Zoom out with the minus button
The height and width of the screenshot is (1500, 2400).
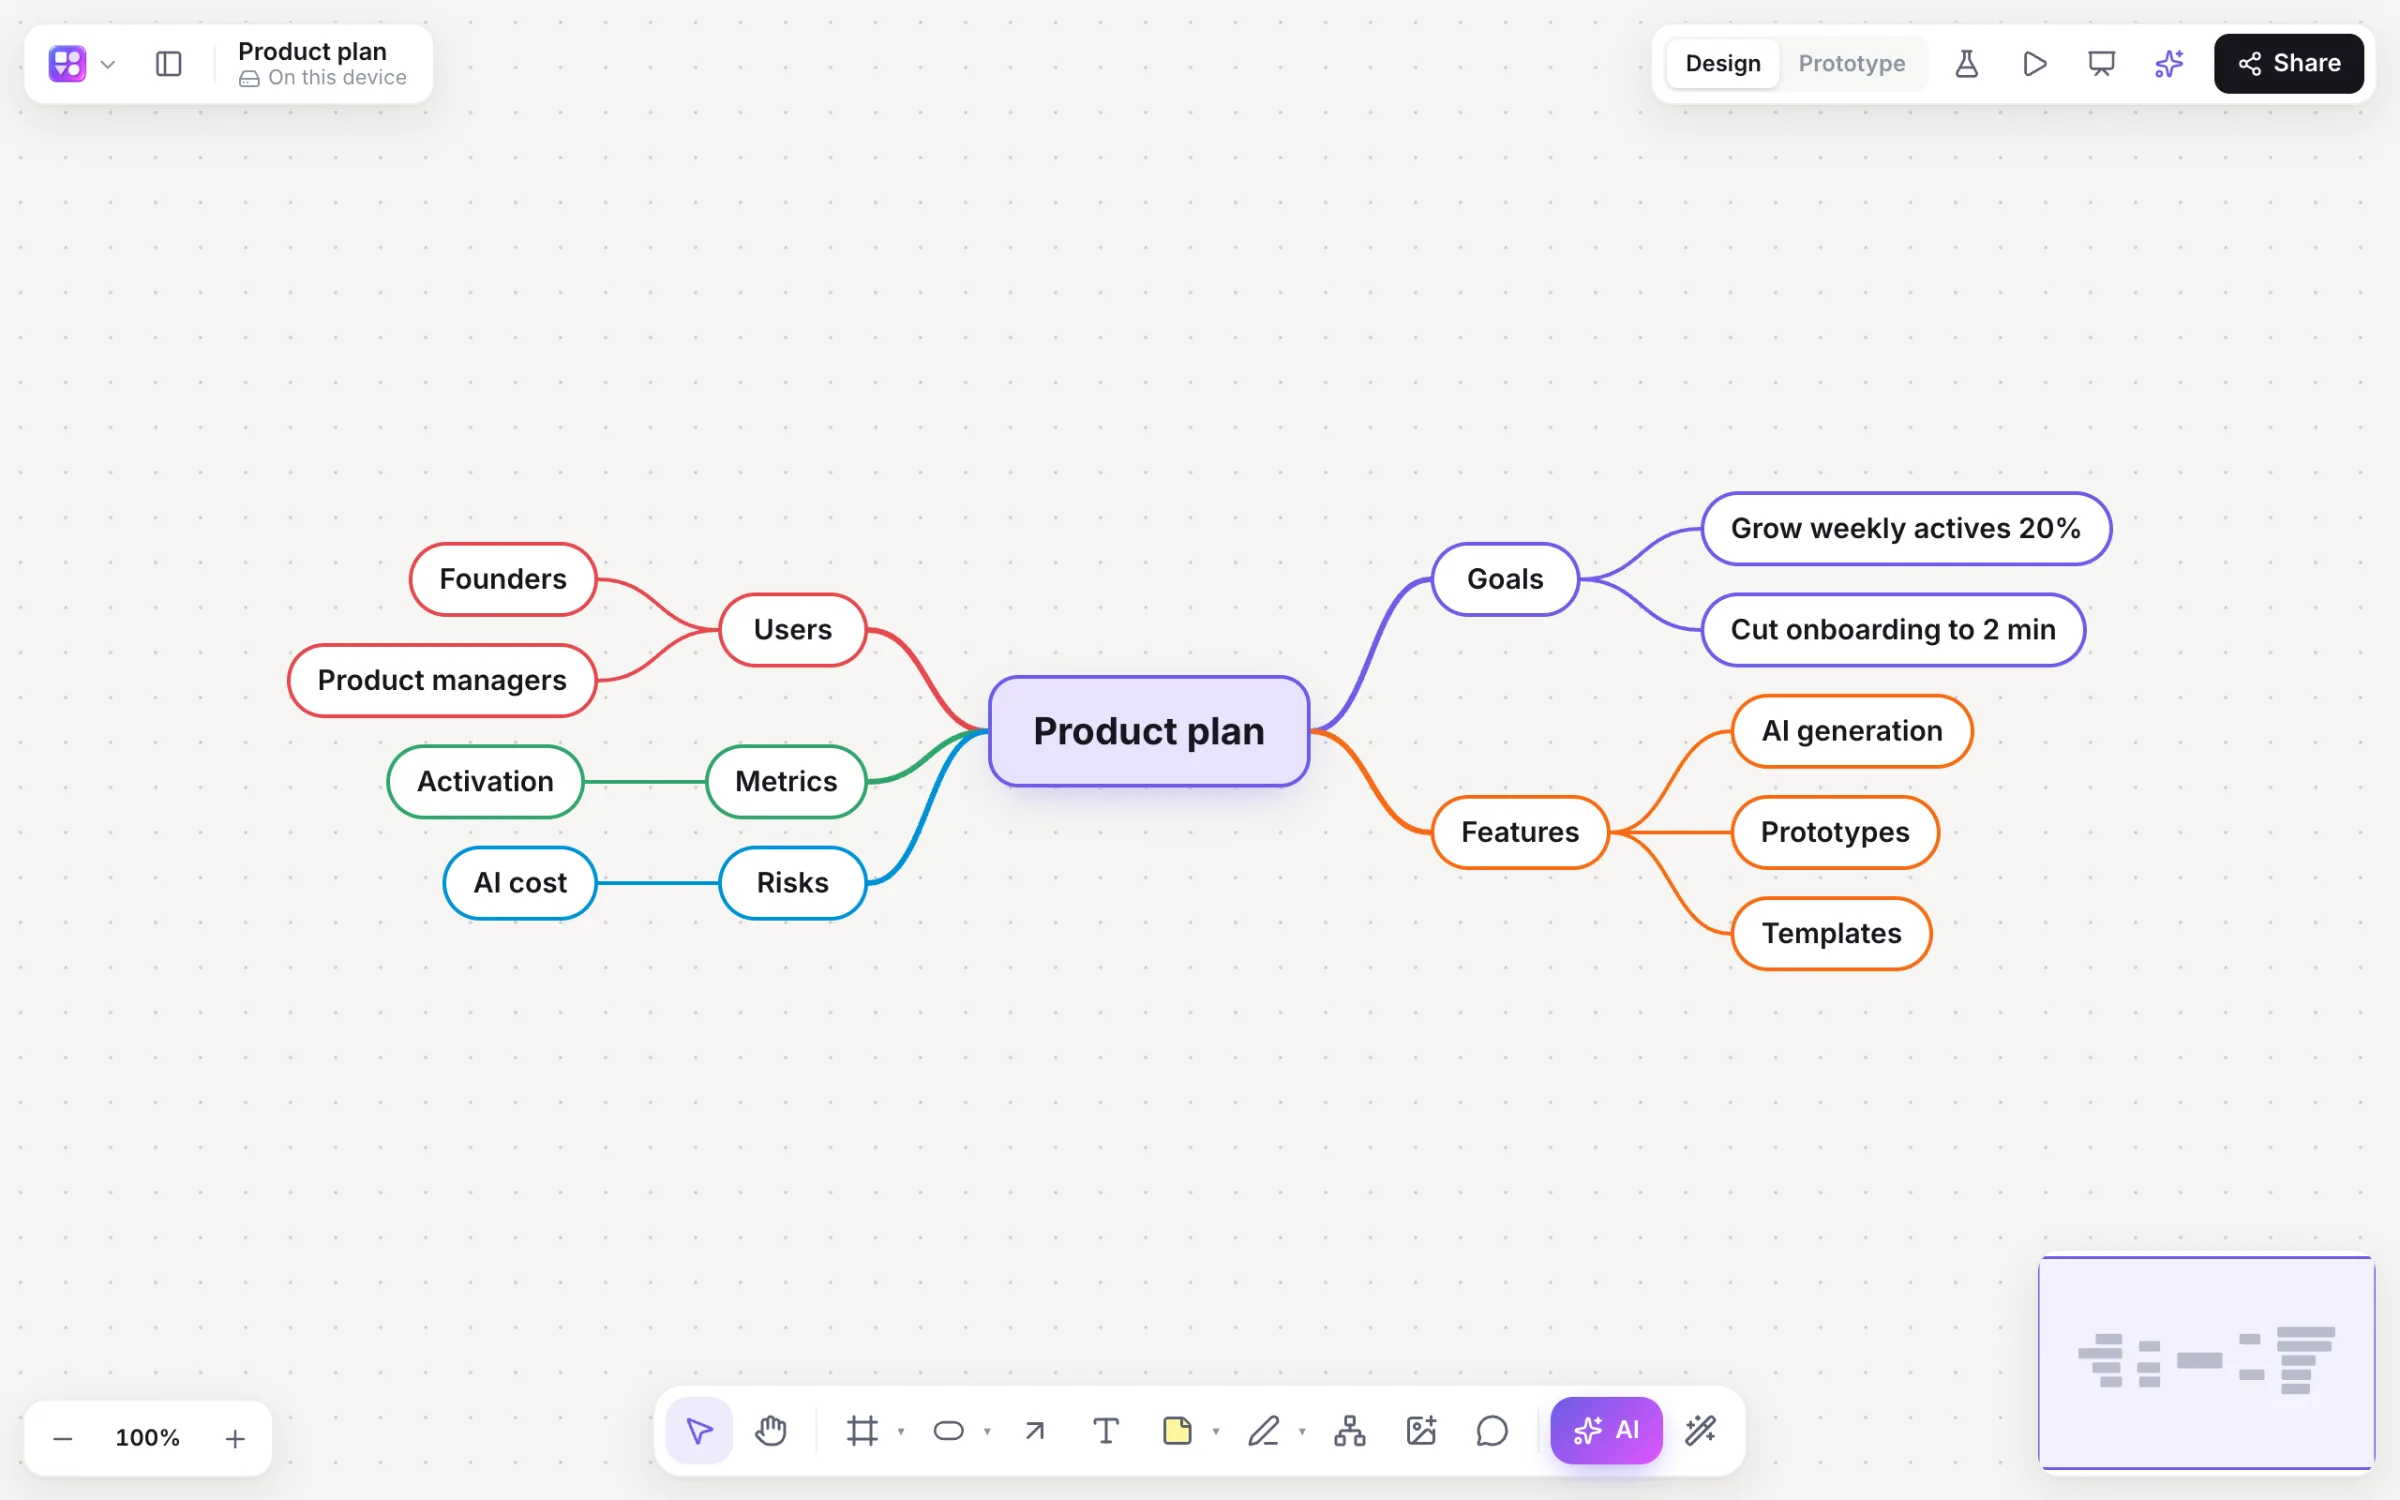(62, 1439)
